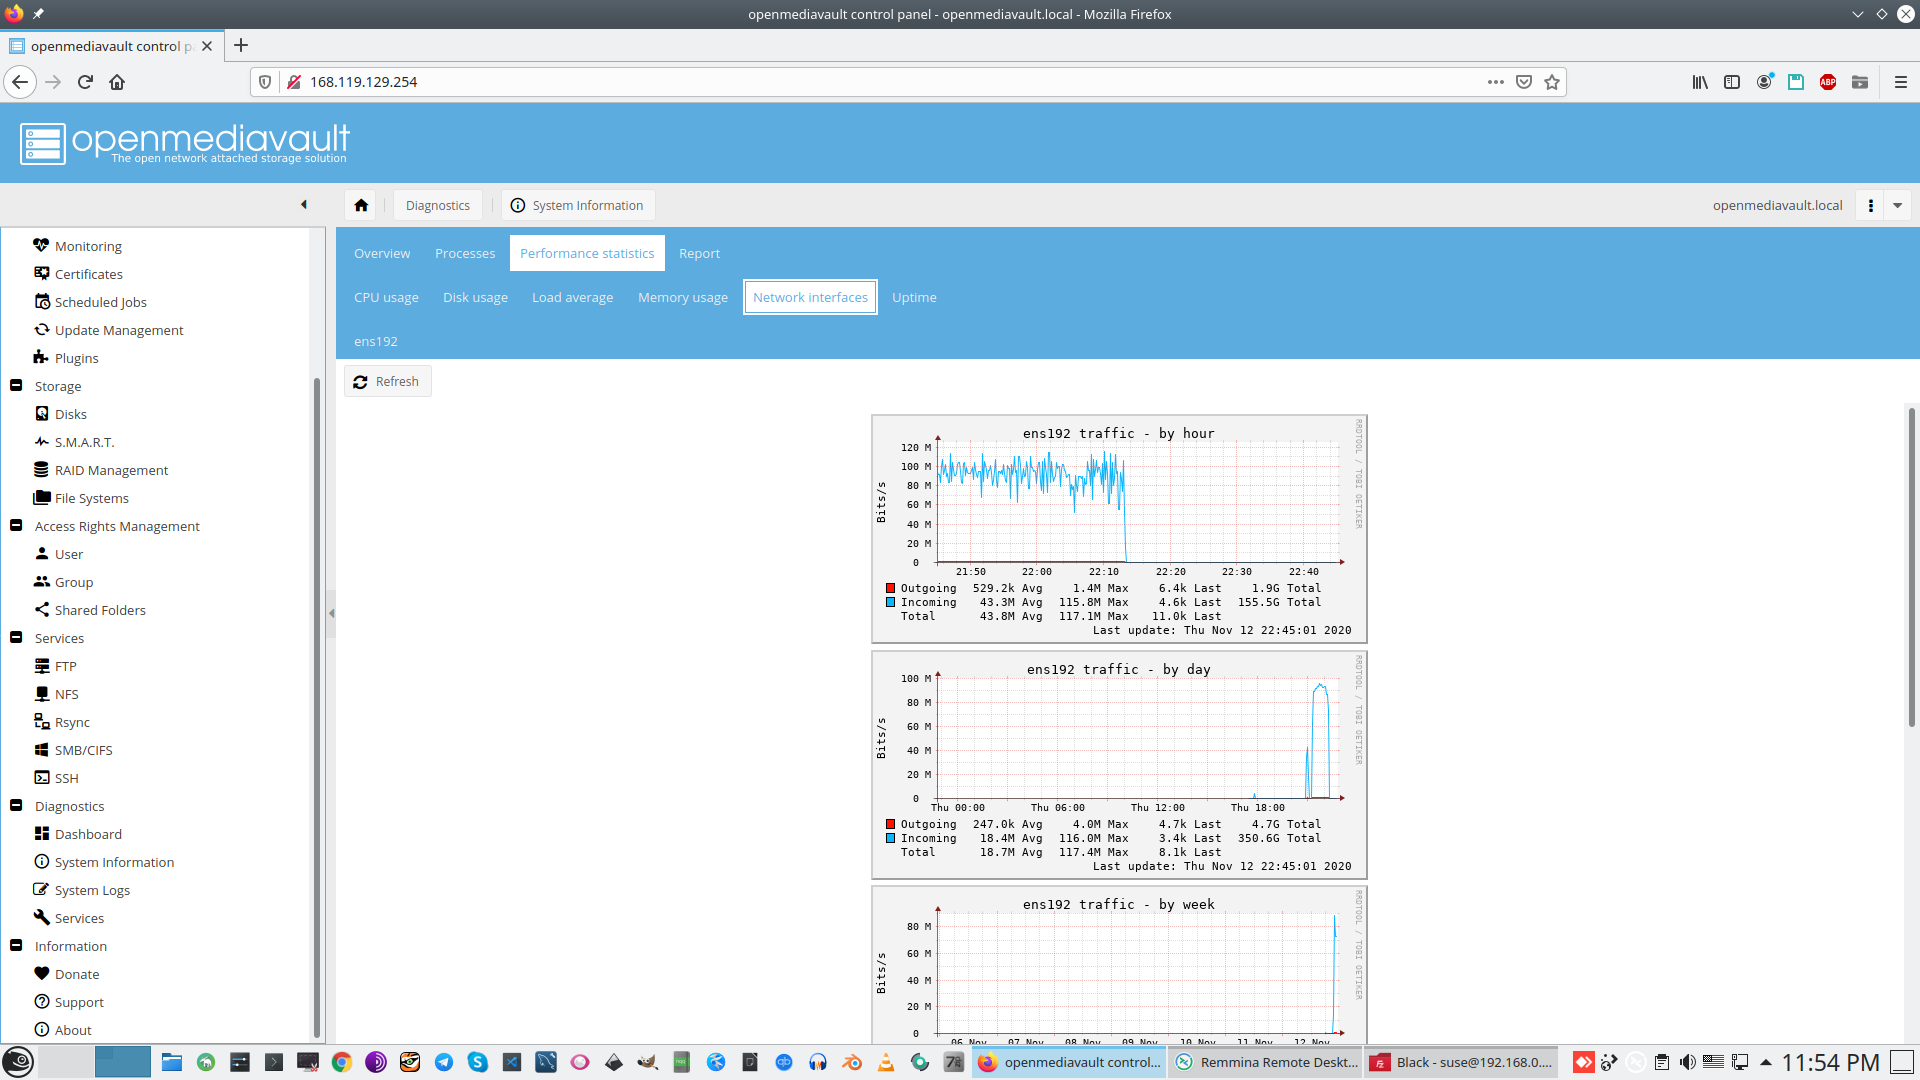
Task: Collapse the Diagnostics tree section
Action: tap(16, 806)
